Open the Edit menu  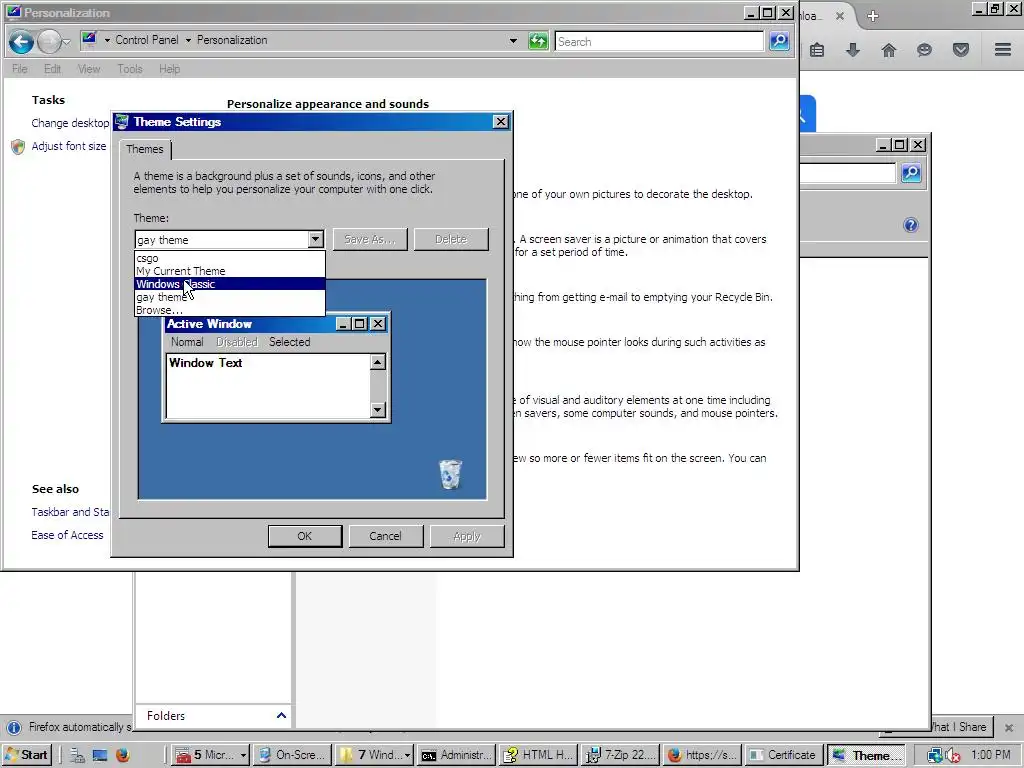click(52, 69)
